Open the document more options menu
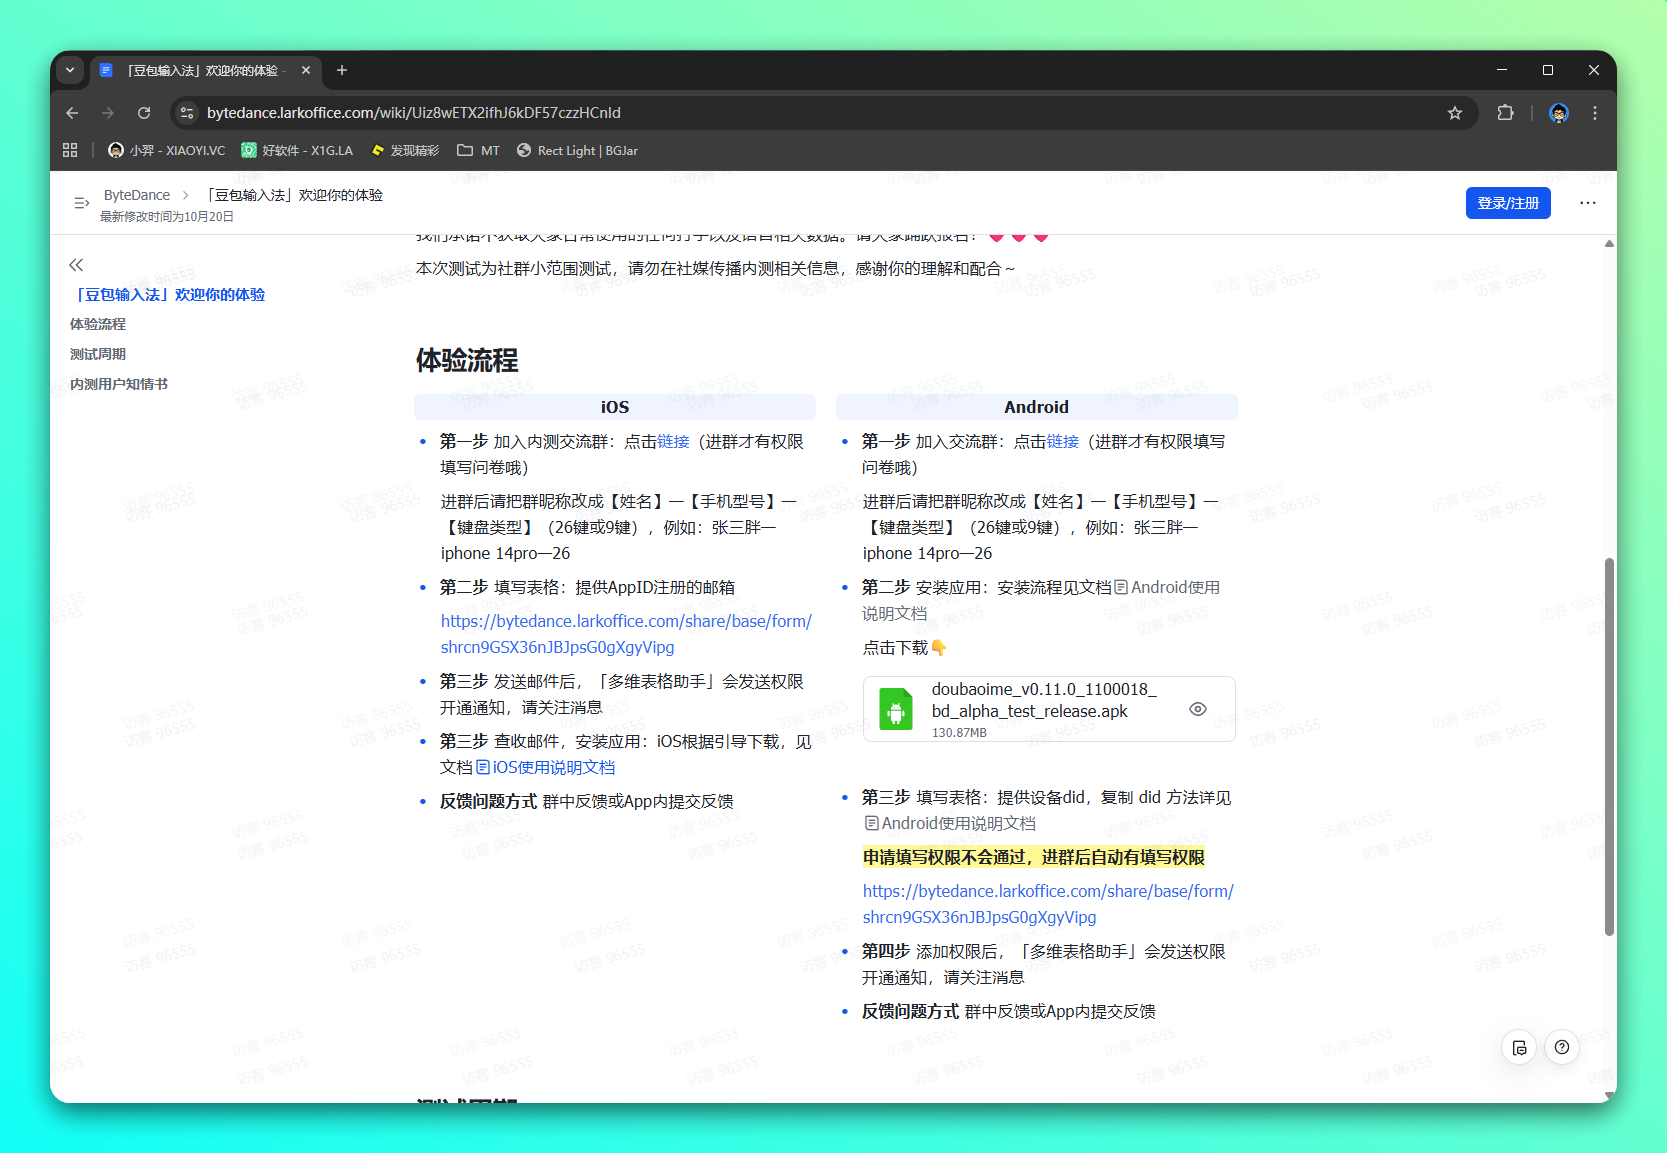The image size is (1667, 1153). [1588, 203]
